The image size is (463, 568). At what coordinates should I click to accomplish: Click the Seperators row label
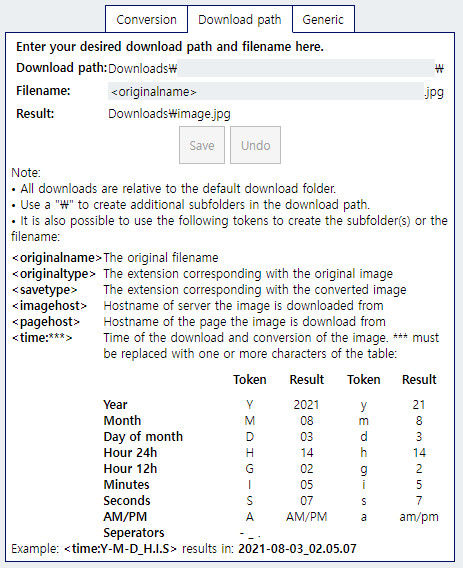pyautogui.click(x=134, y=532)
